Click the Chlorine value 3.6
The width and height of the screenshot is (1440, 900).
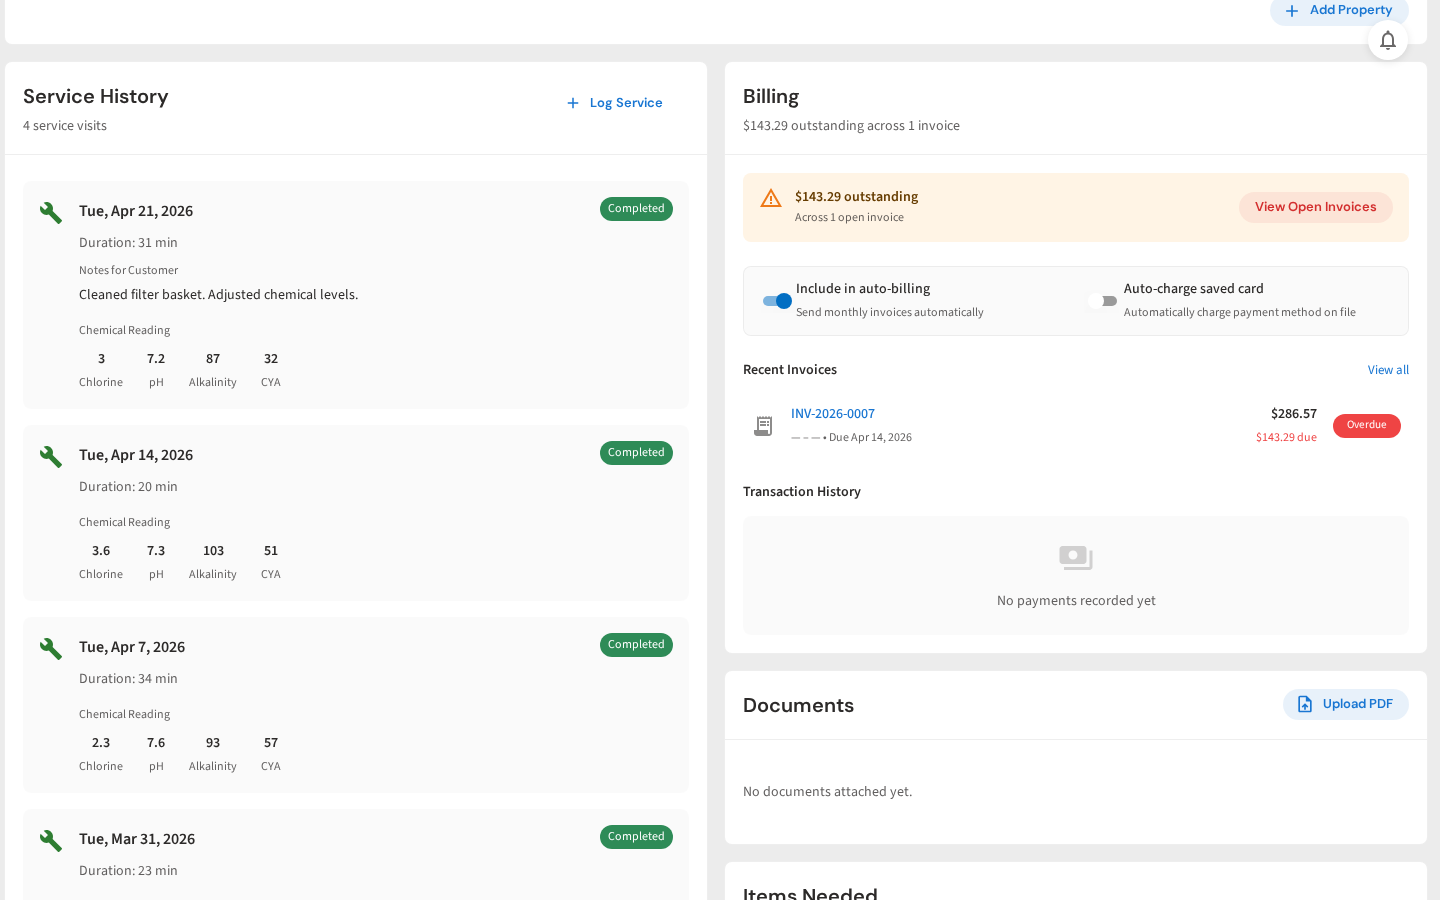[x=101, y=551]
